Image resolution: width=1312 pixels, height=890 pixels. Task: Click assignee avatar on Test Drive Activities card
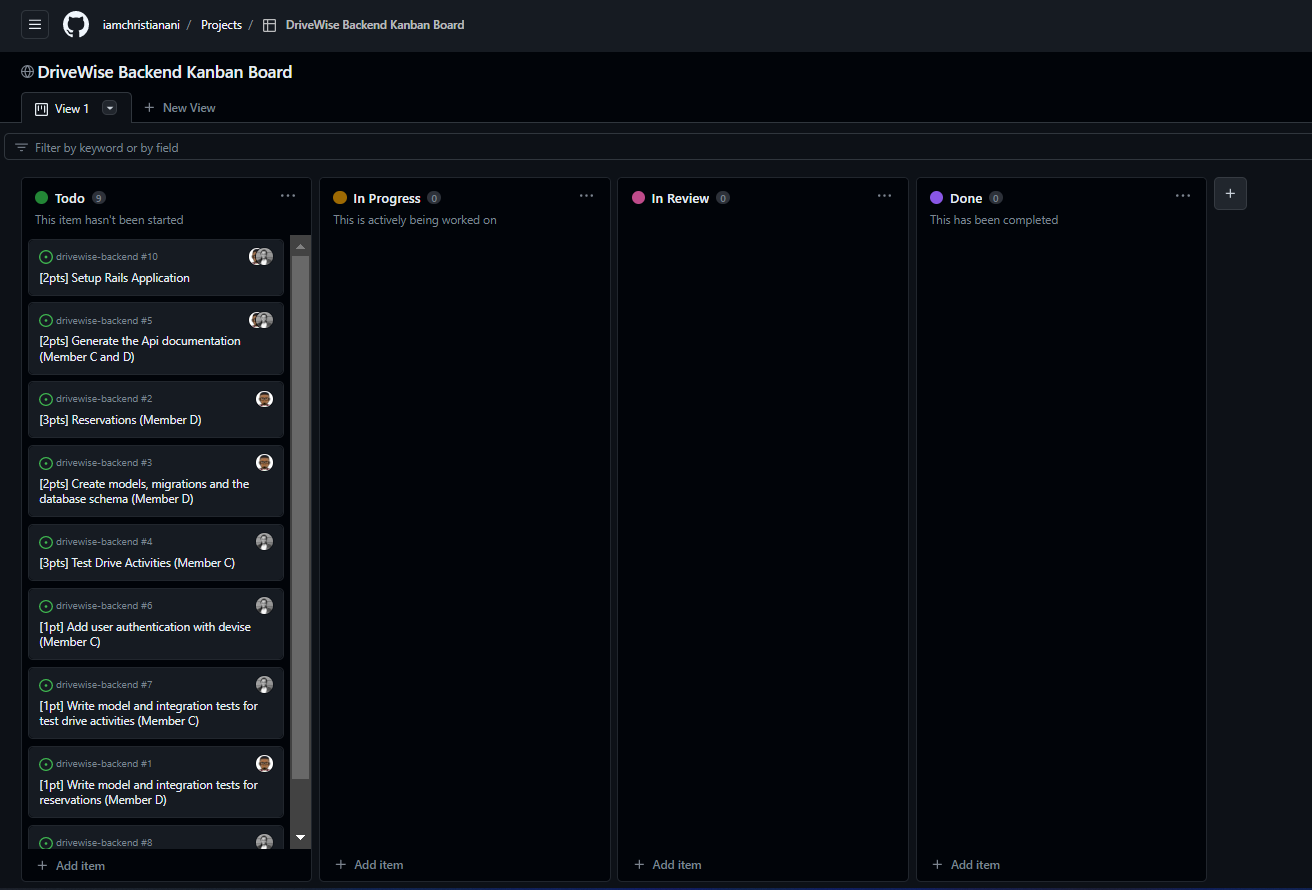point(264,541)
